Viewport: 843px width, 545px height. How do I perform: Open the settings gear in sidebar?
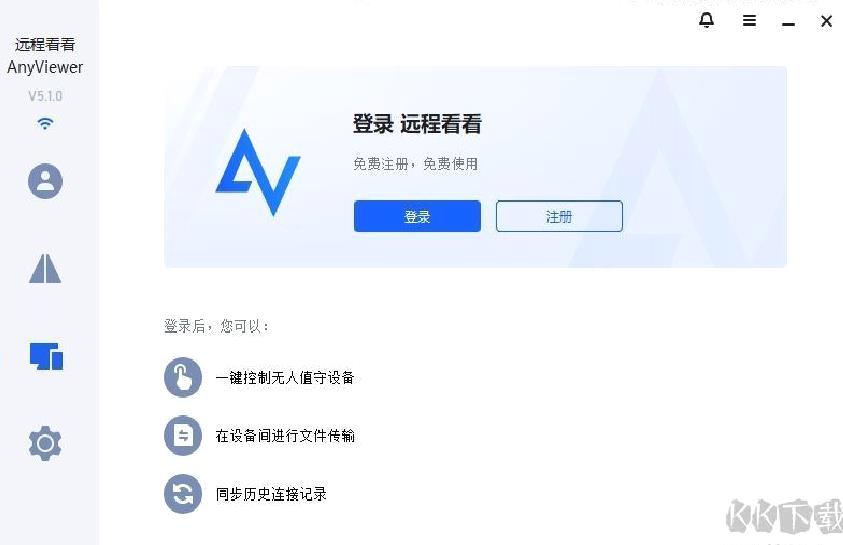tap(45, 443)
